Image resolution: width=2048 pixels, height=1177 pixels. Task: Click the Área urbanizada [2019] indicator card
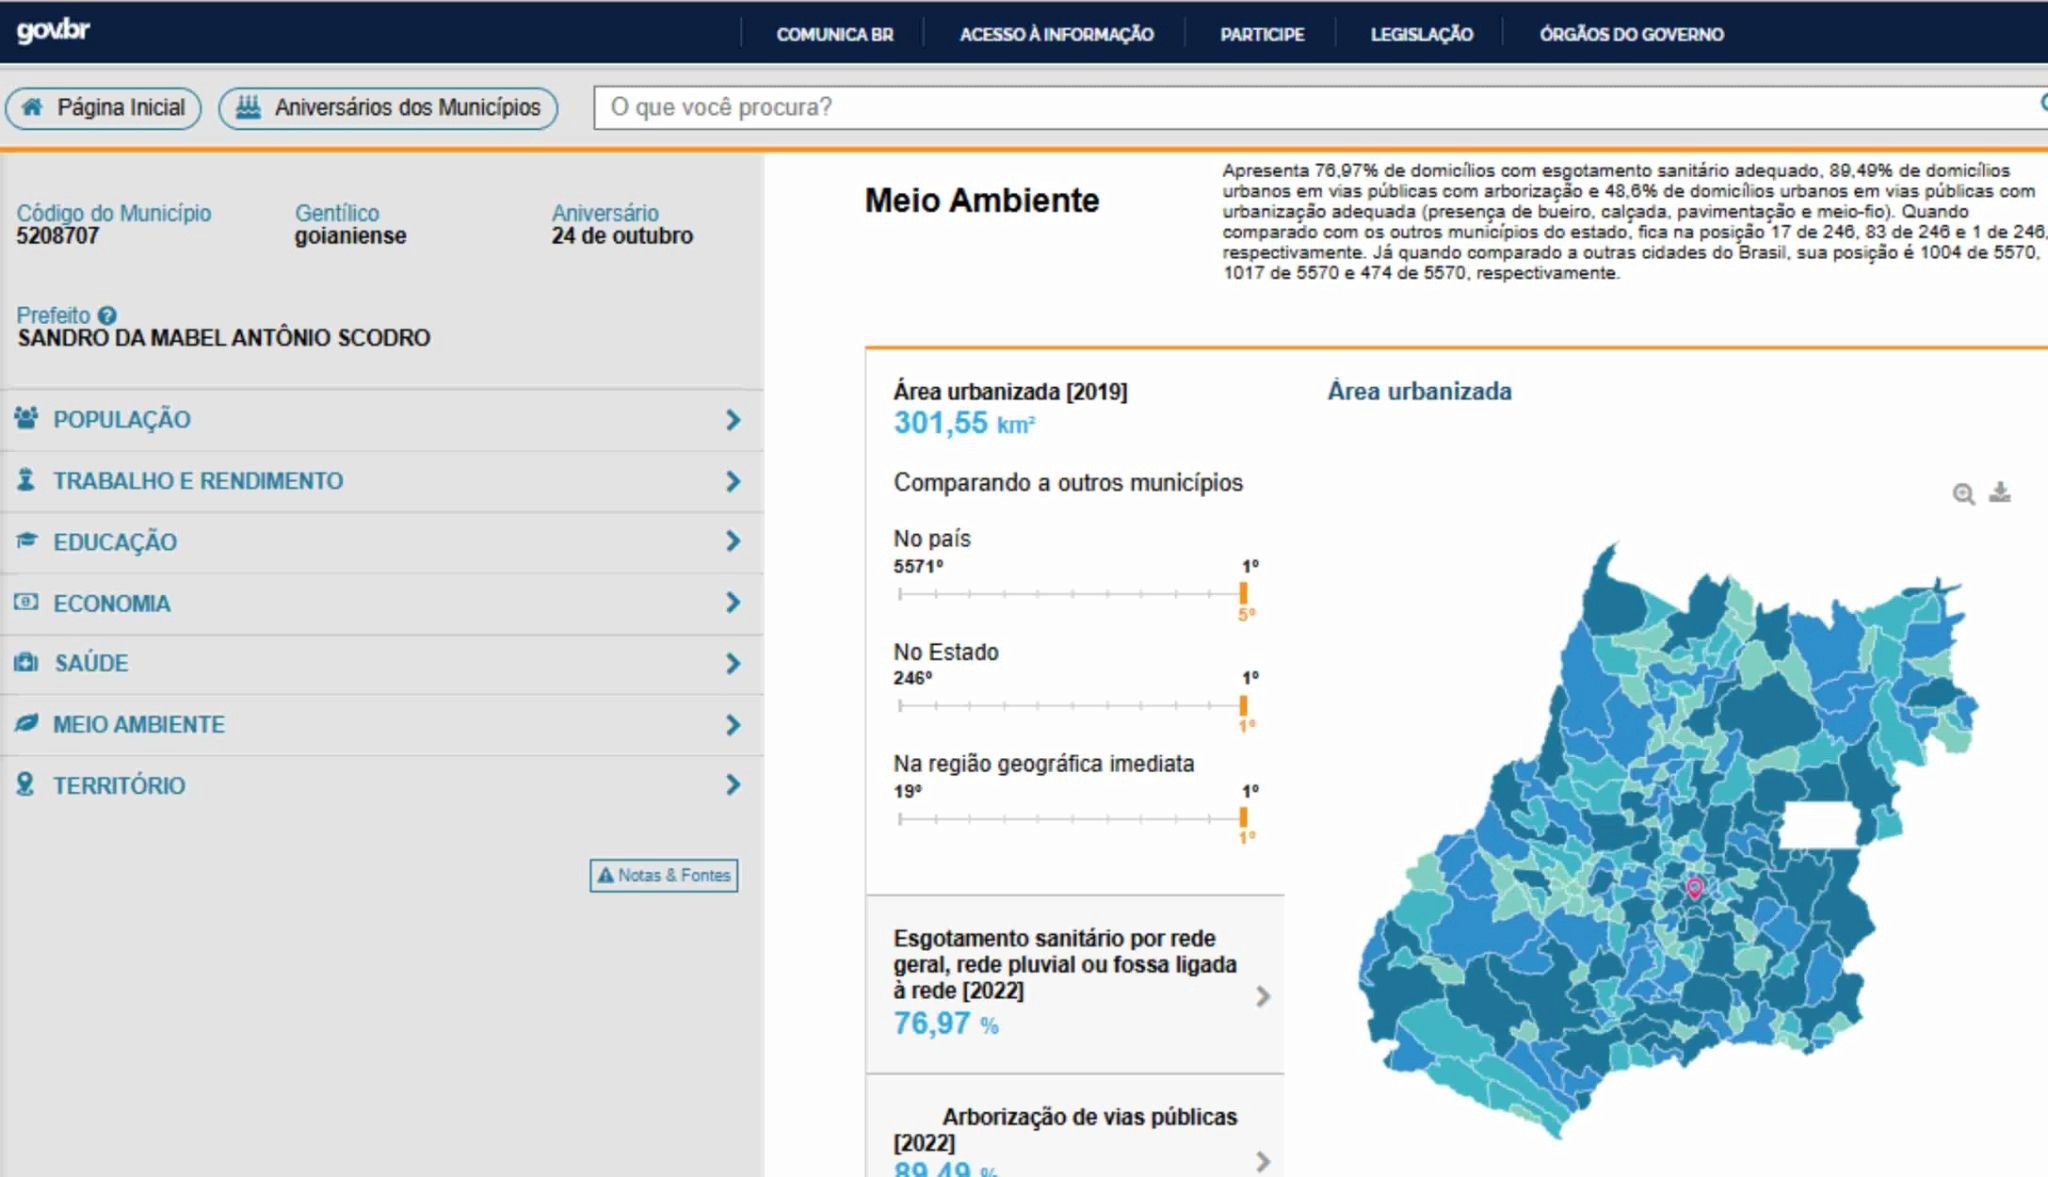tap(1075, 620)
